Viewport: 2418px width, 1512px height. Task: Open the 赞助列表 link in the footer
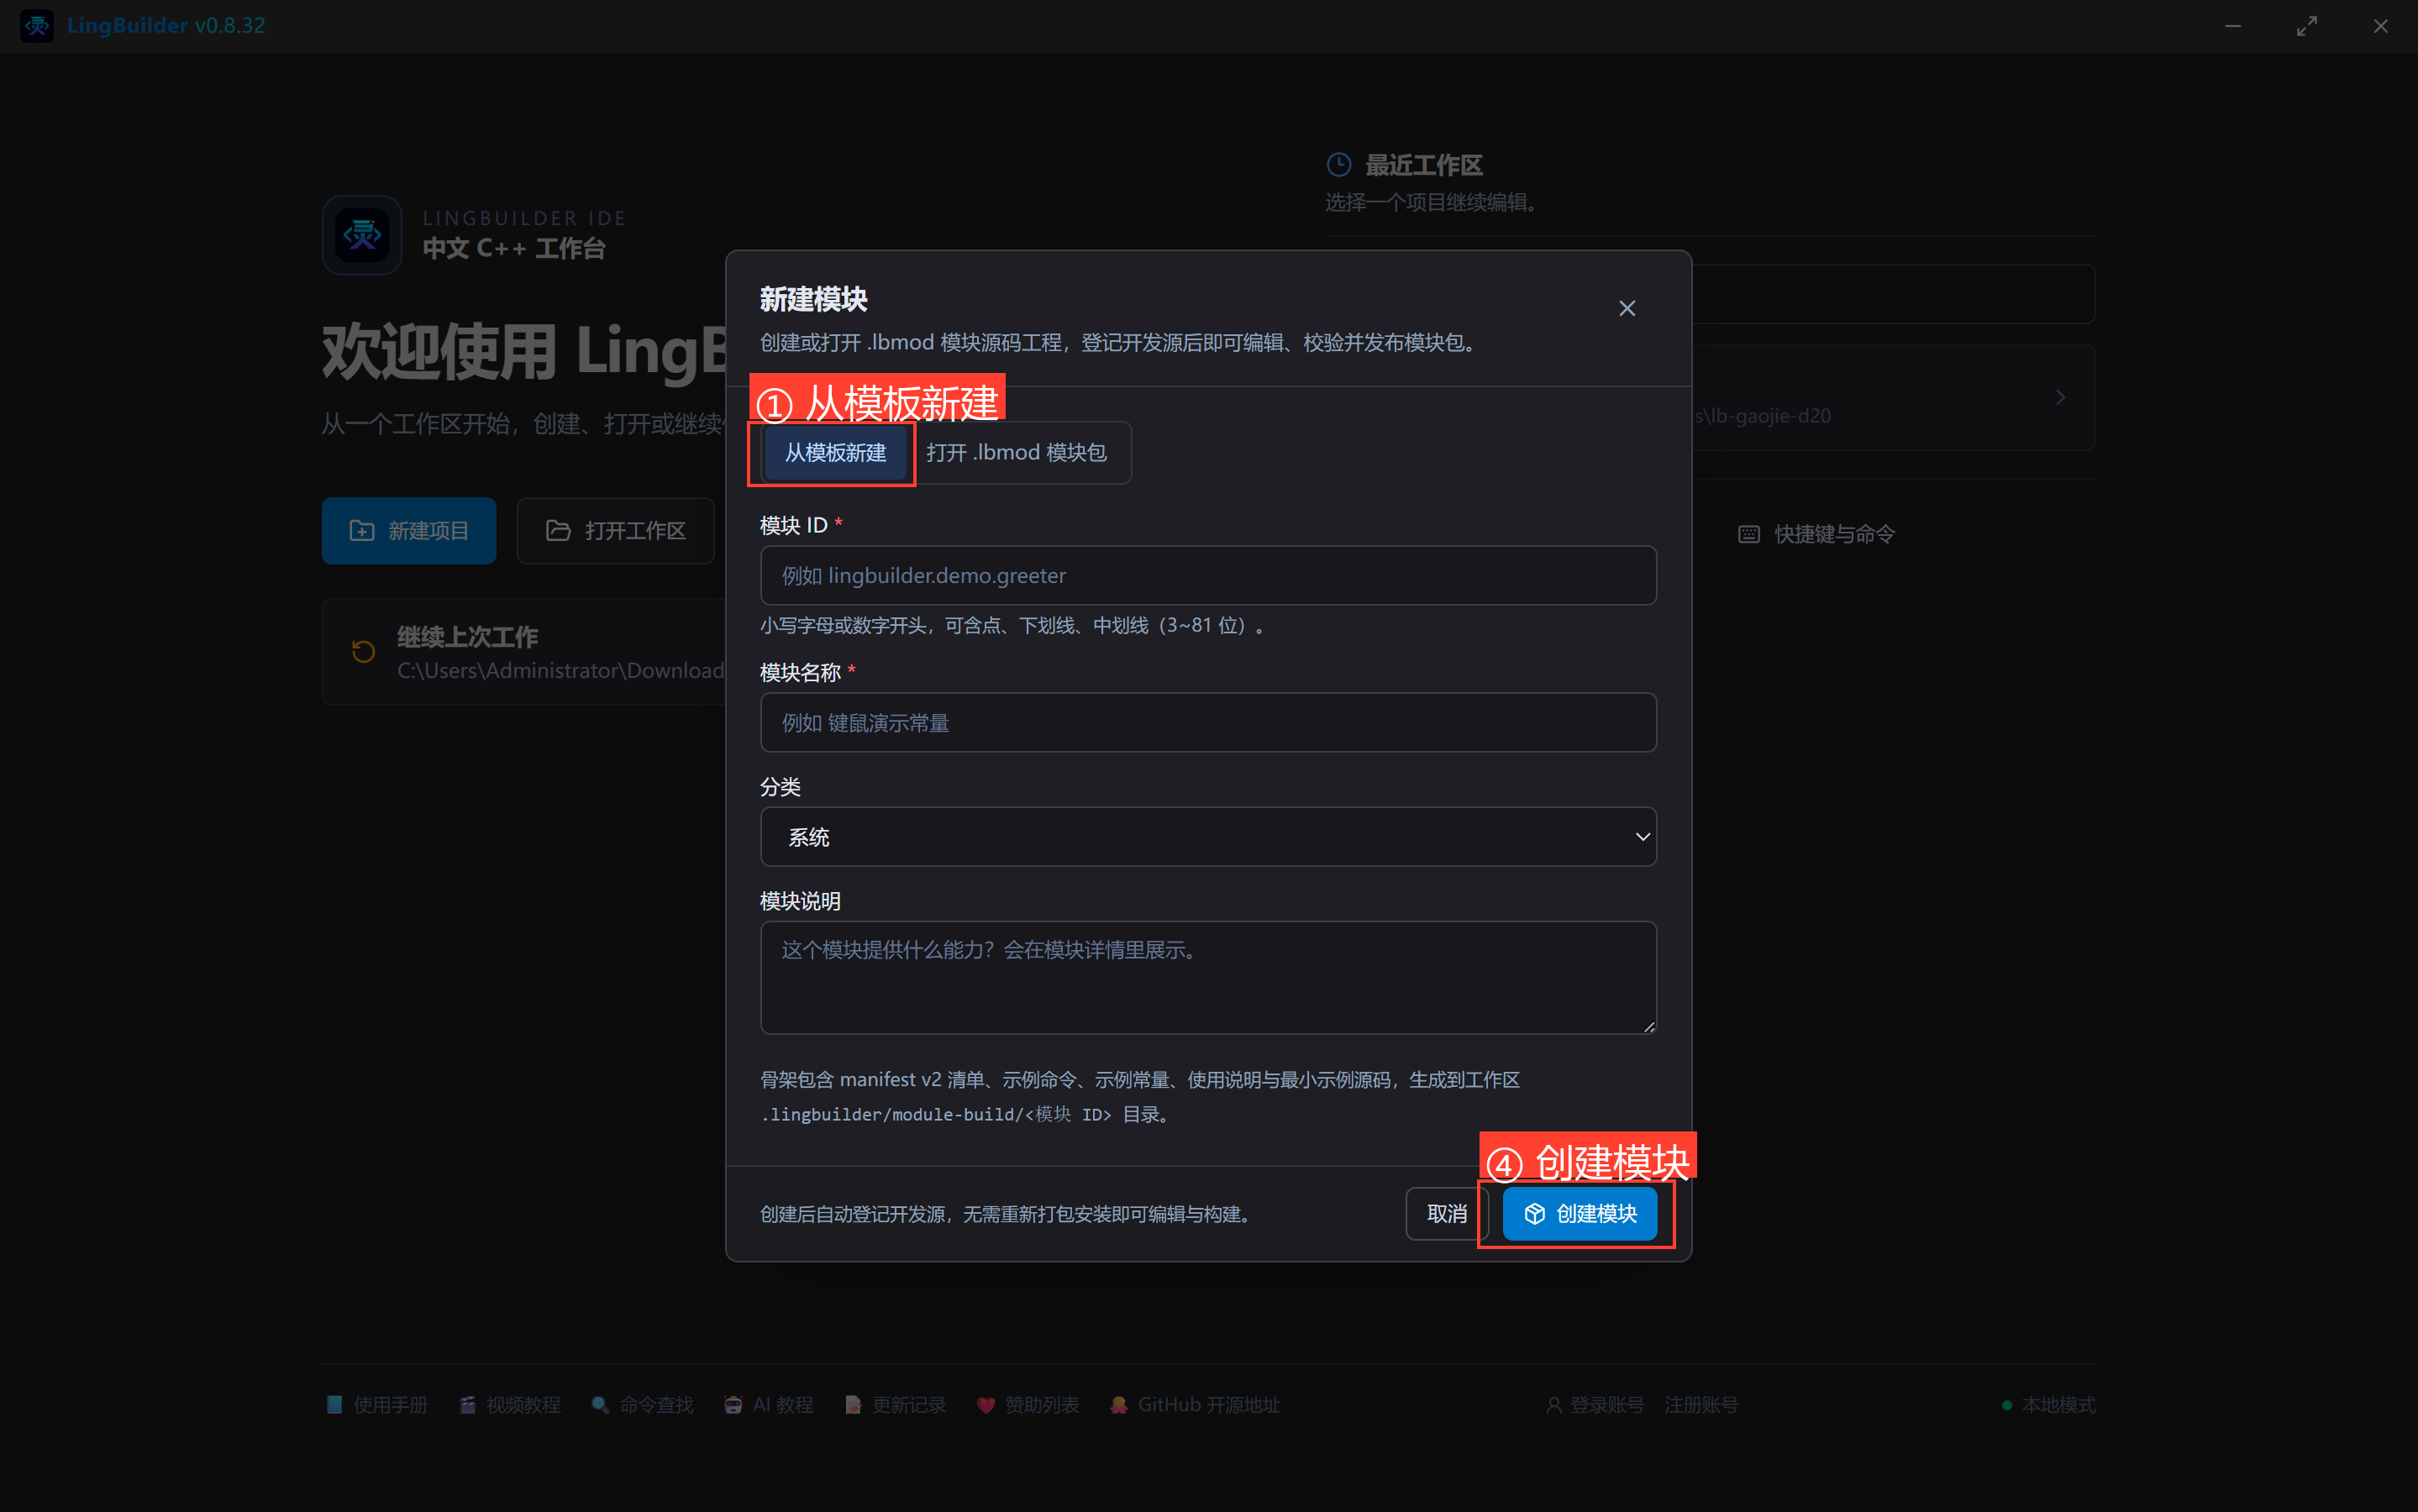click(1028, 1404)
